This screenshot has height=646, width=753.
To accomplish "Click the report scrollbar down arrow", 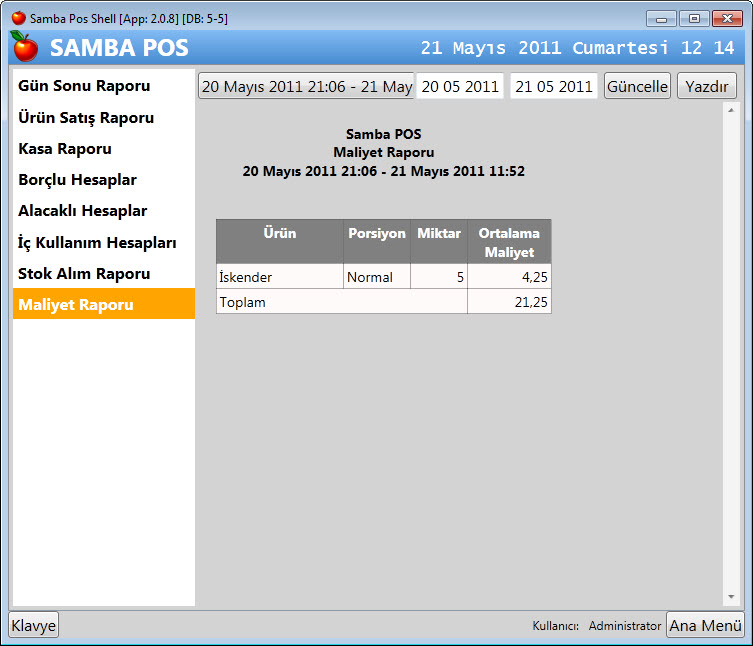I will point(731,597).
